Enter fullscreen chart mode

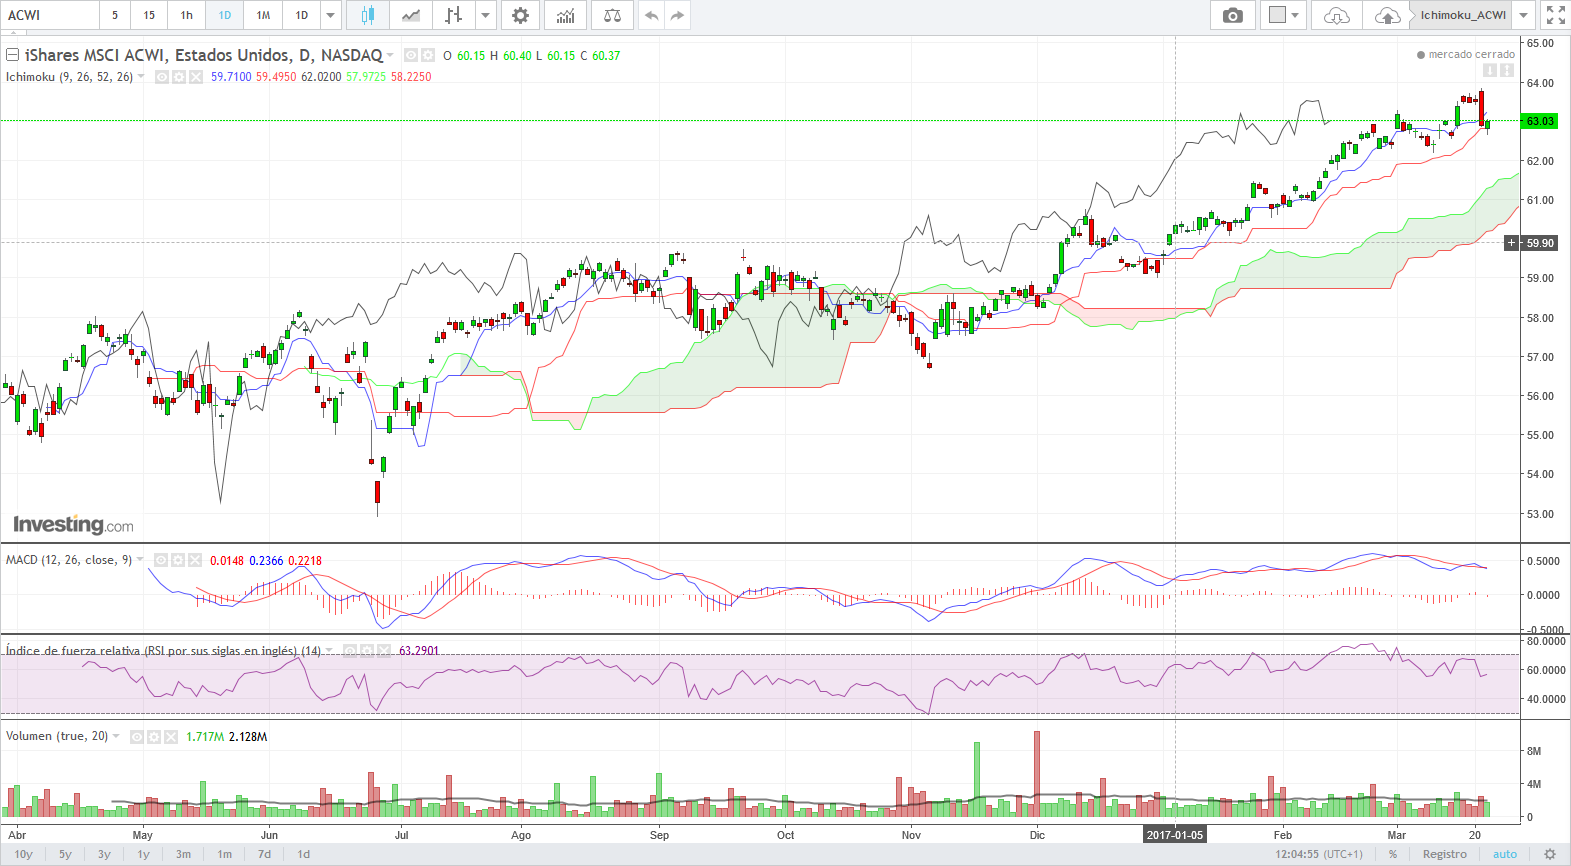[1555, 15]
